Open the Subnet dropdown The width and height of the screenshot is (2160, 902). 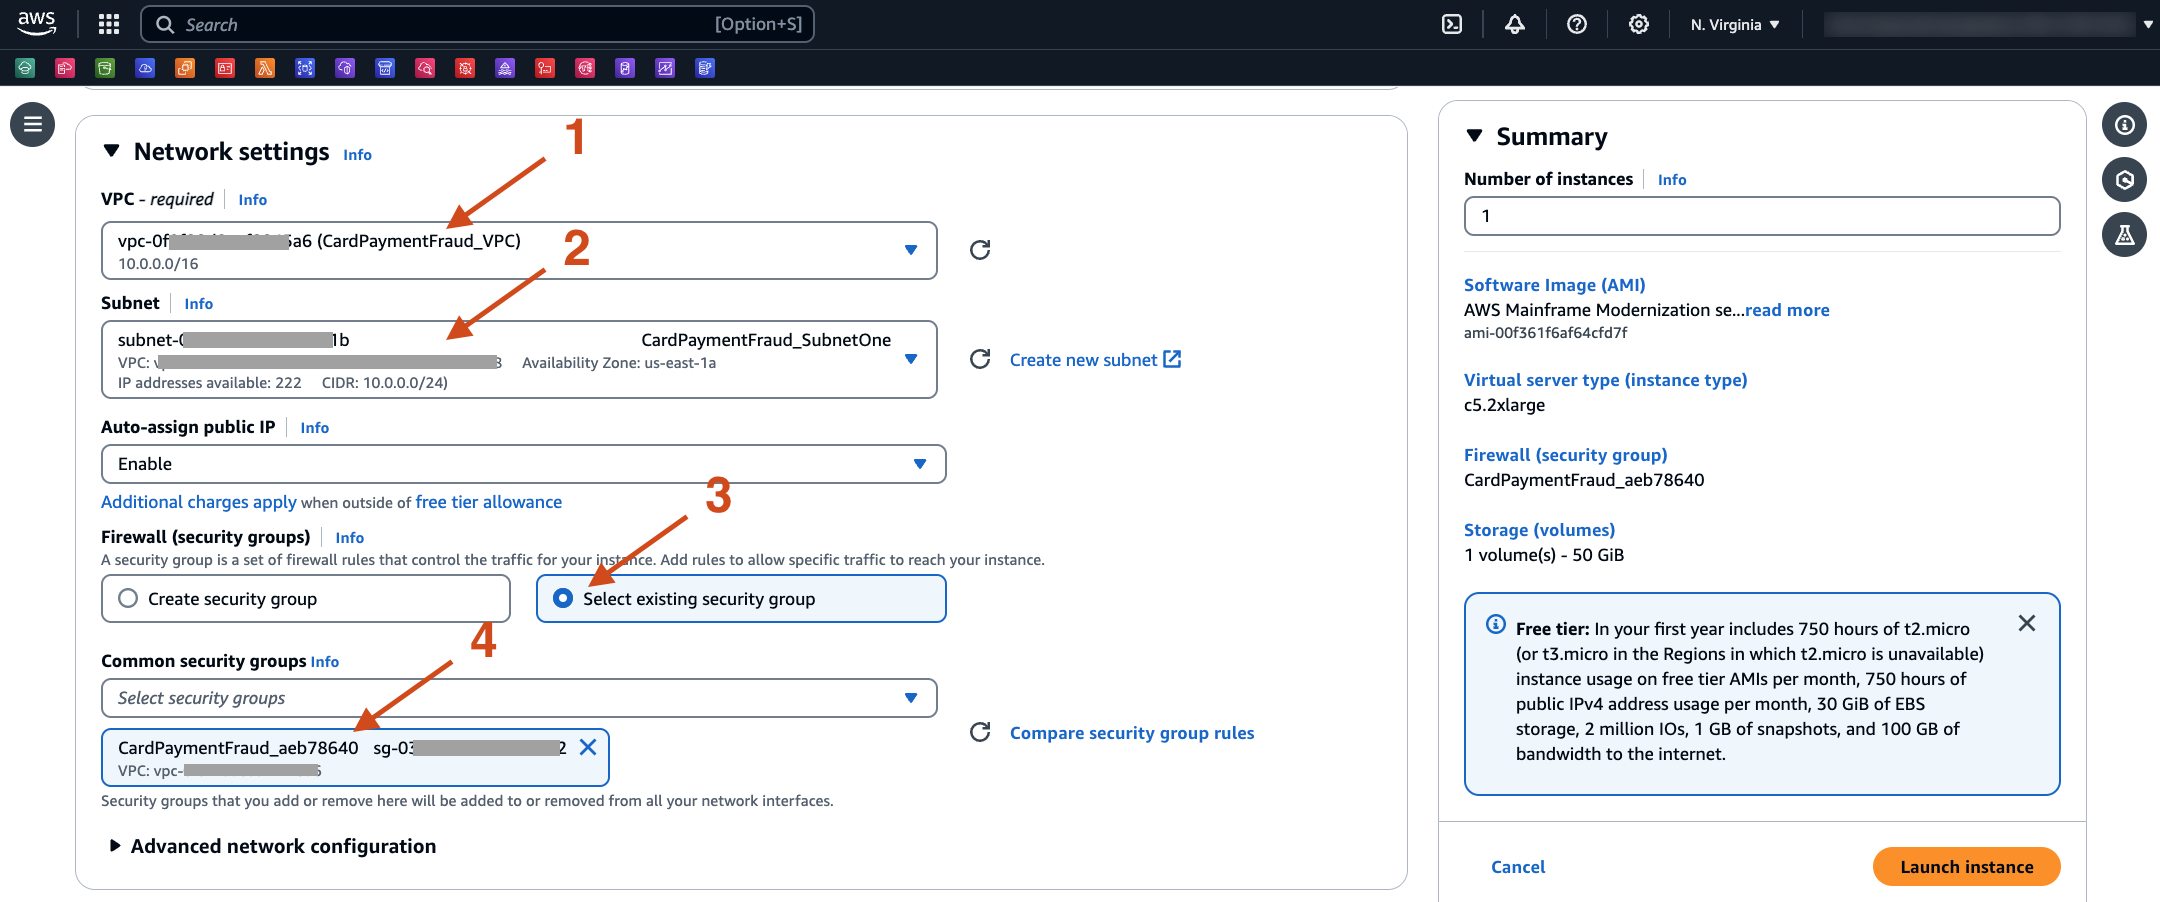pos(519,359)
